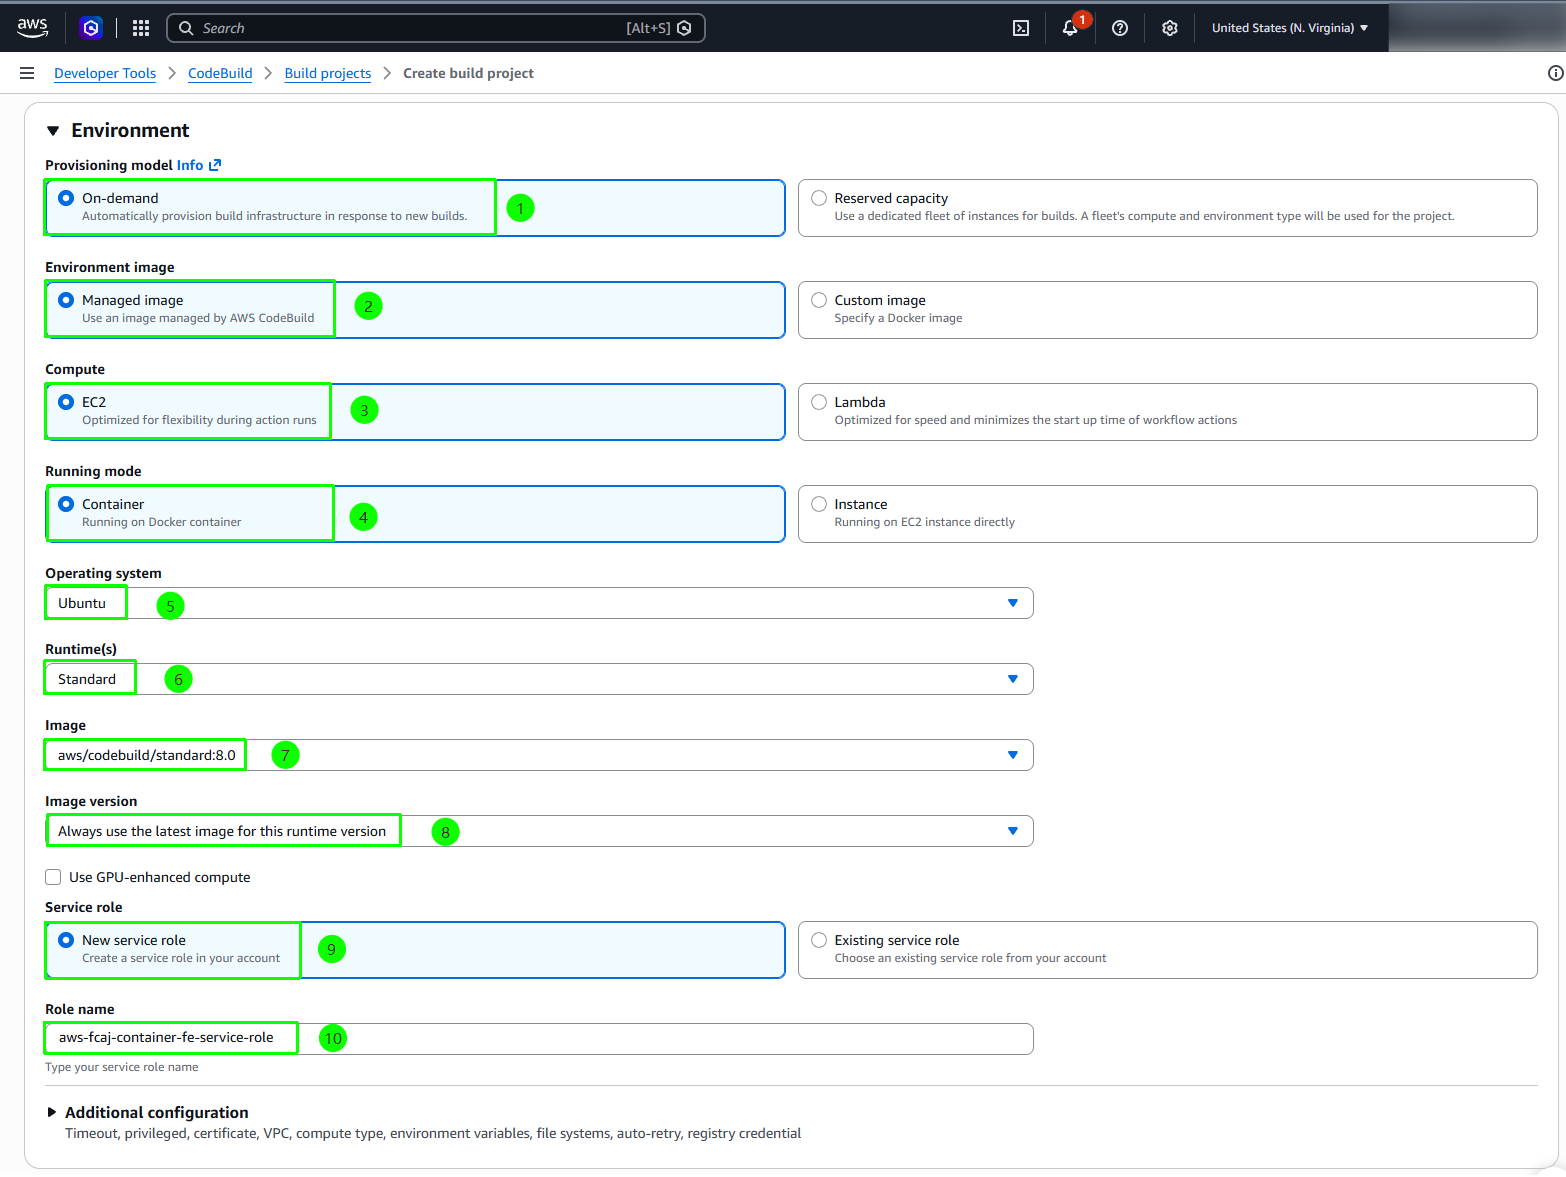Select Container running mode
This screenshot has height=1177, width=1566.
[415, 514]
